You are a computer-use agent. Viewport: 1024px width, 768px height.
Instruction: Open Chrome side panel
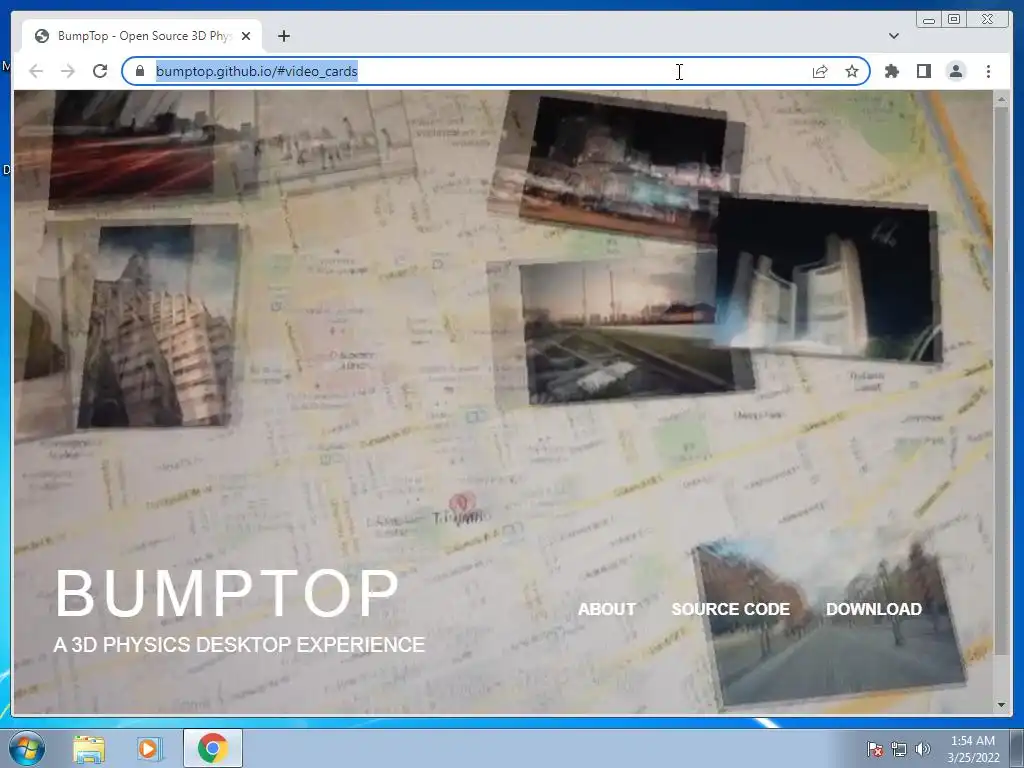pos(923,71)
